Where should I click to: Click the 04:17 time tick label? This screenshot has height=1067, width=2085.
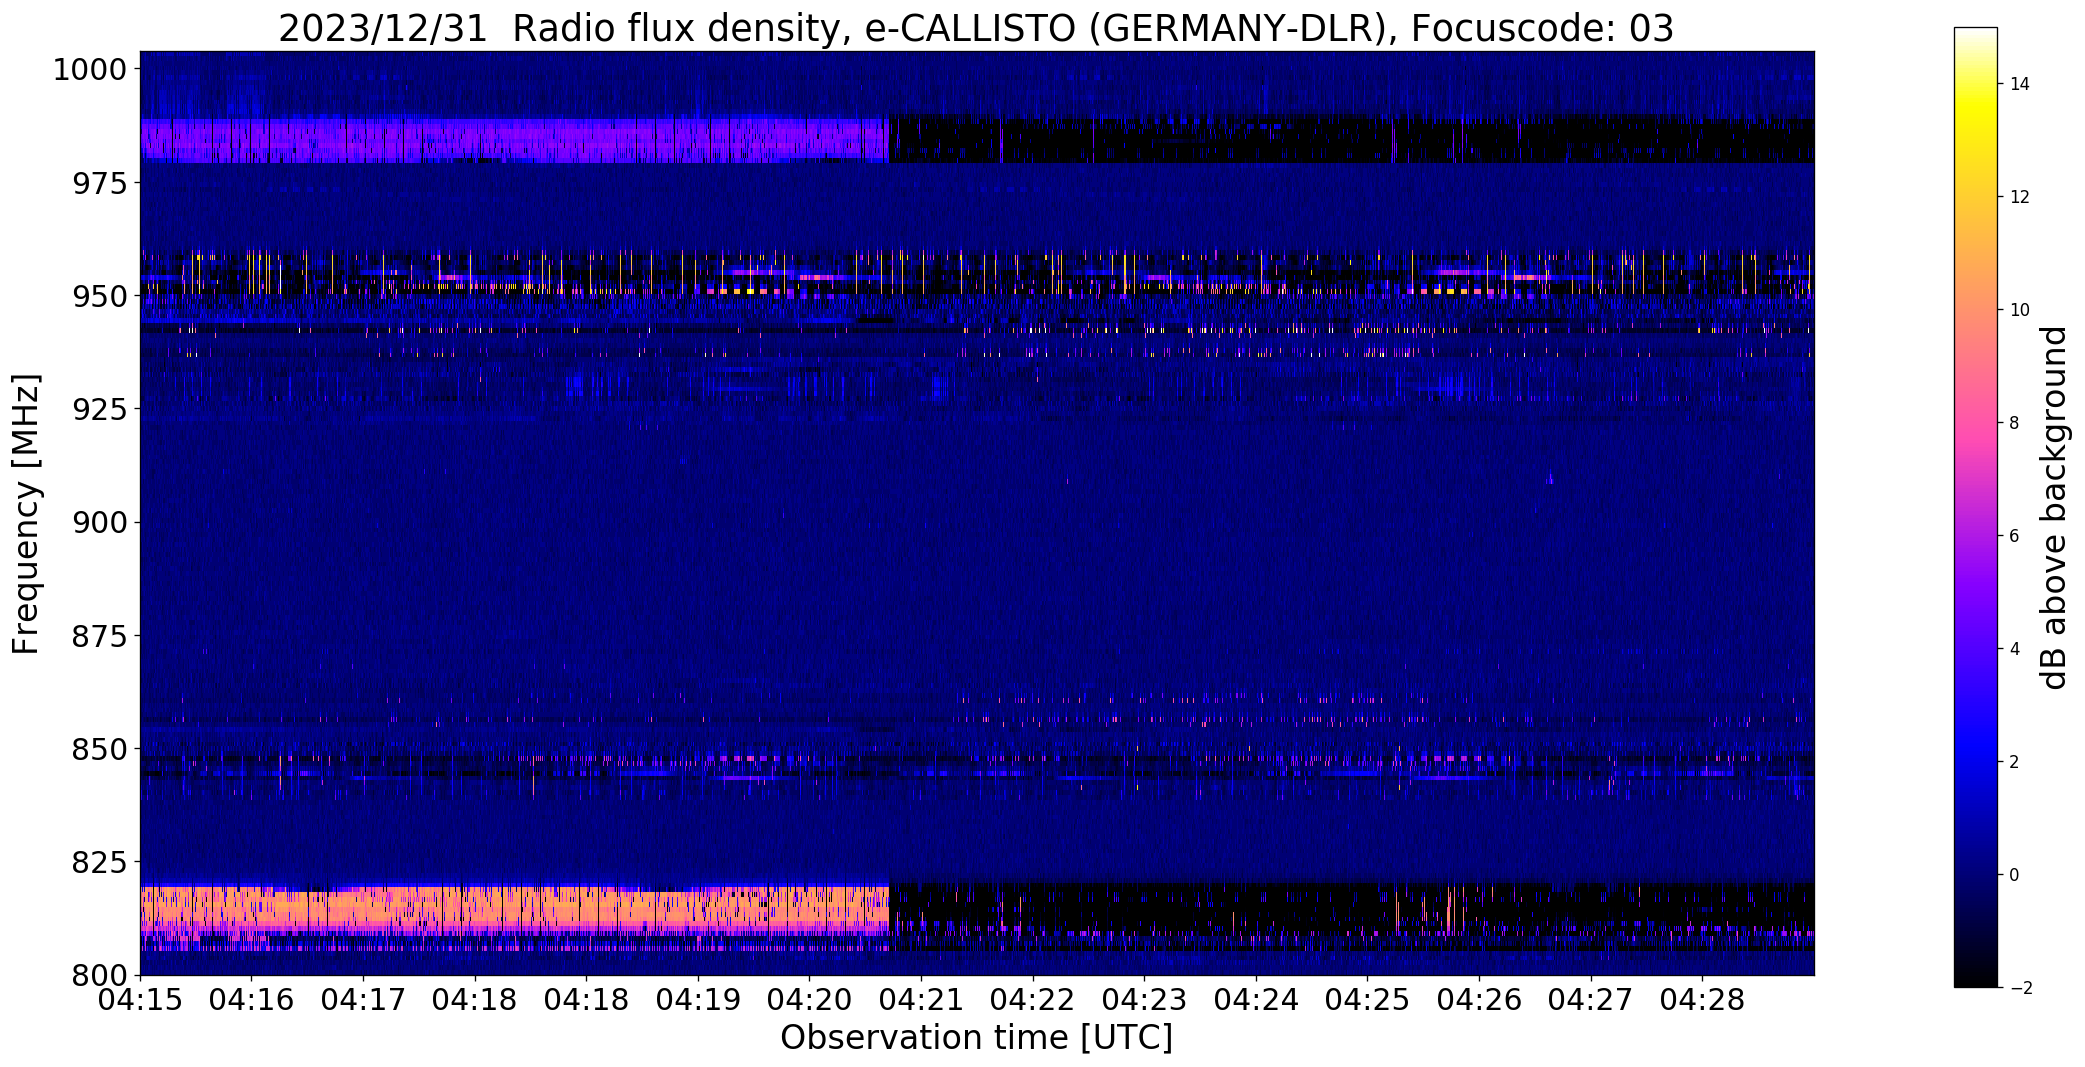(363, 1000)
